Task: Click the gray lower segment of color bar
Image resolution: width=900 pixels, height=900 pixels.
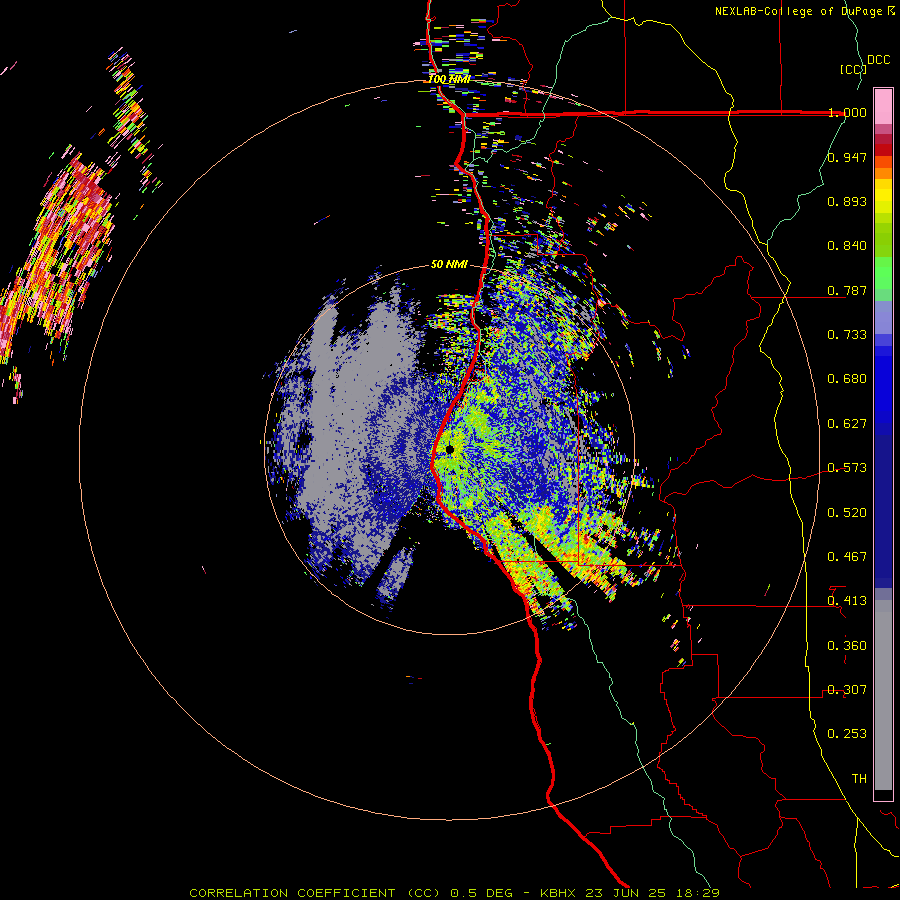Action: 883,695
